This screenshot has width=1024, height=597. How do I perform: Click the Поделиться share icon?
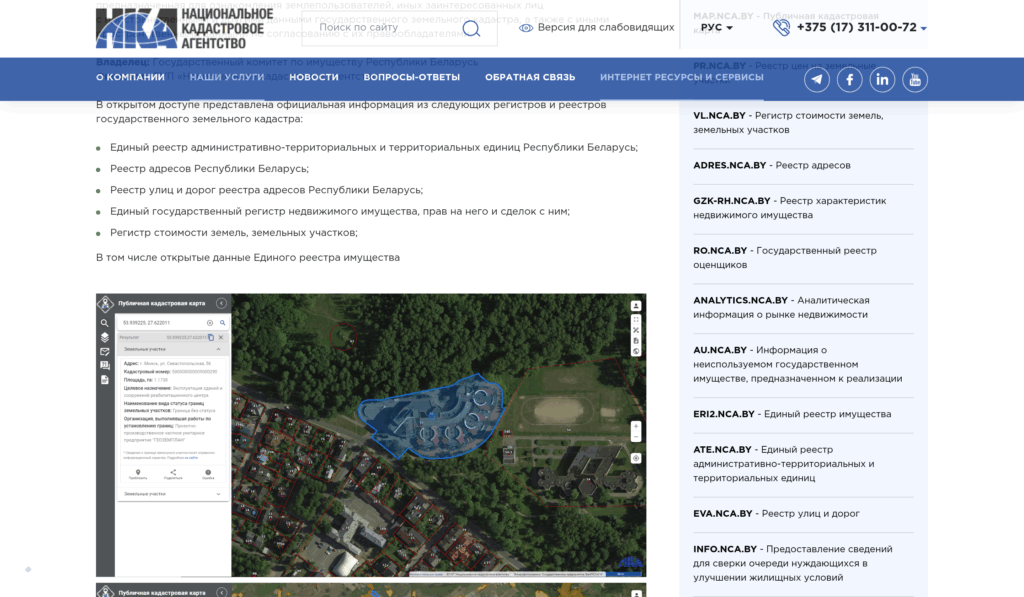point(173,472)
